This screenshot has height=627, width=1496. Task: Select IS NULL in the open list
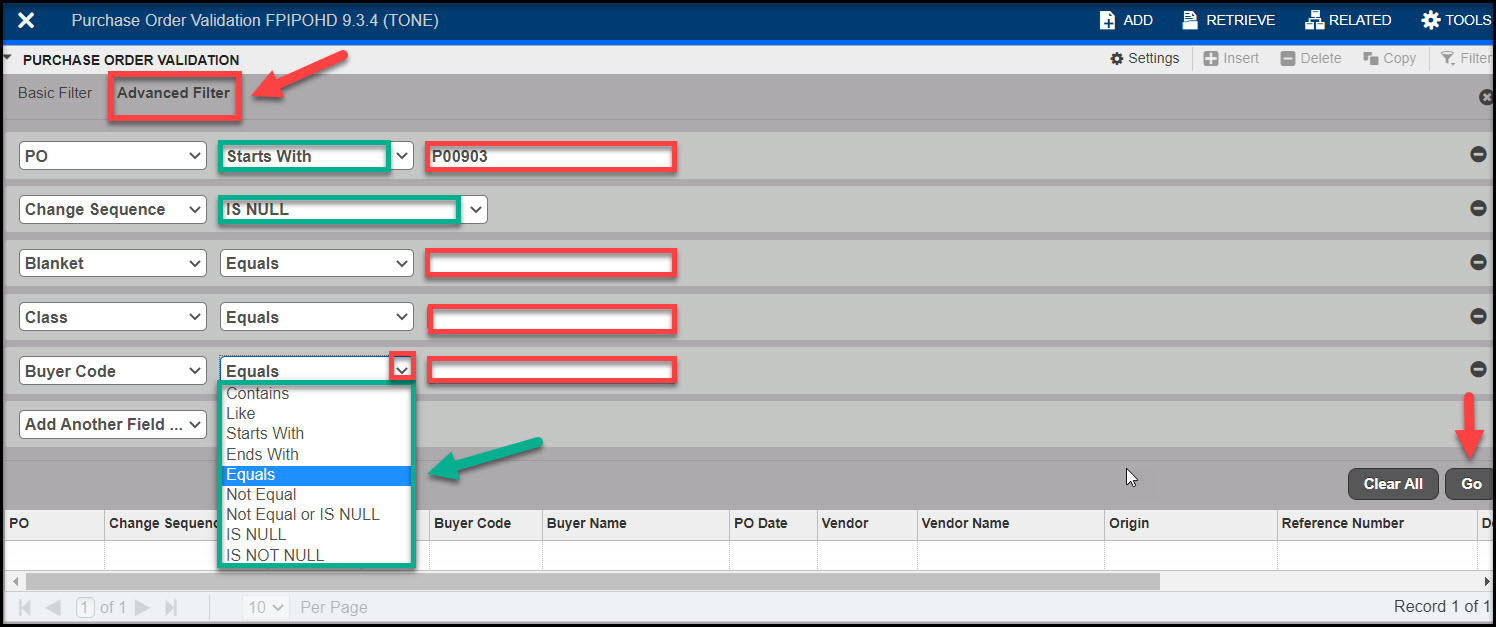pos(316,534)
